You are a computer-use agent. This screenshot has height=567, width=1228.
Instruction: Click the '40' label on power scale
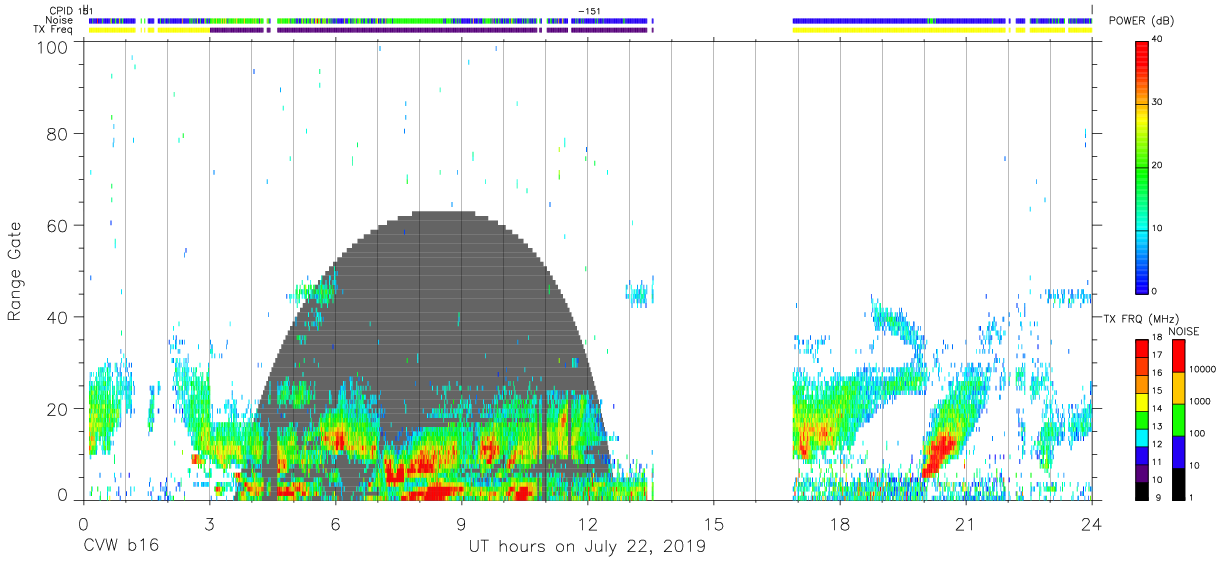click(1157, 40)
